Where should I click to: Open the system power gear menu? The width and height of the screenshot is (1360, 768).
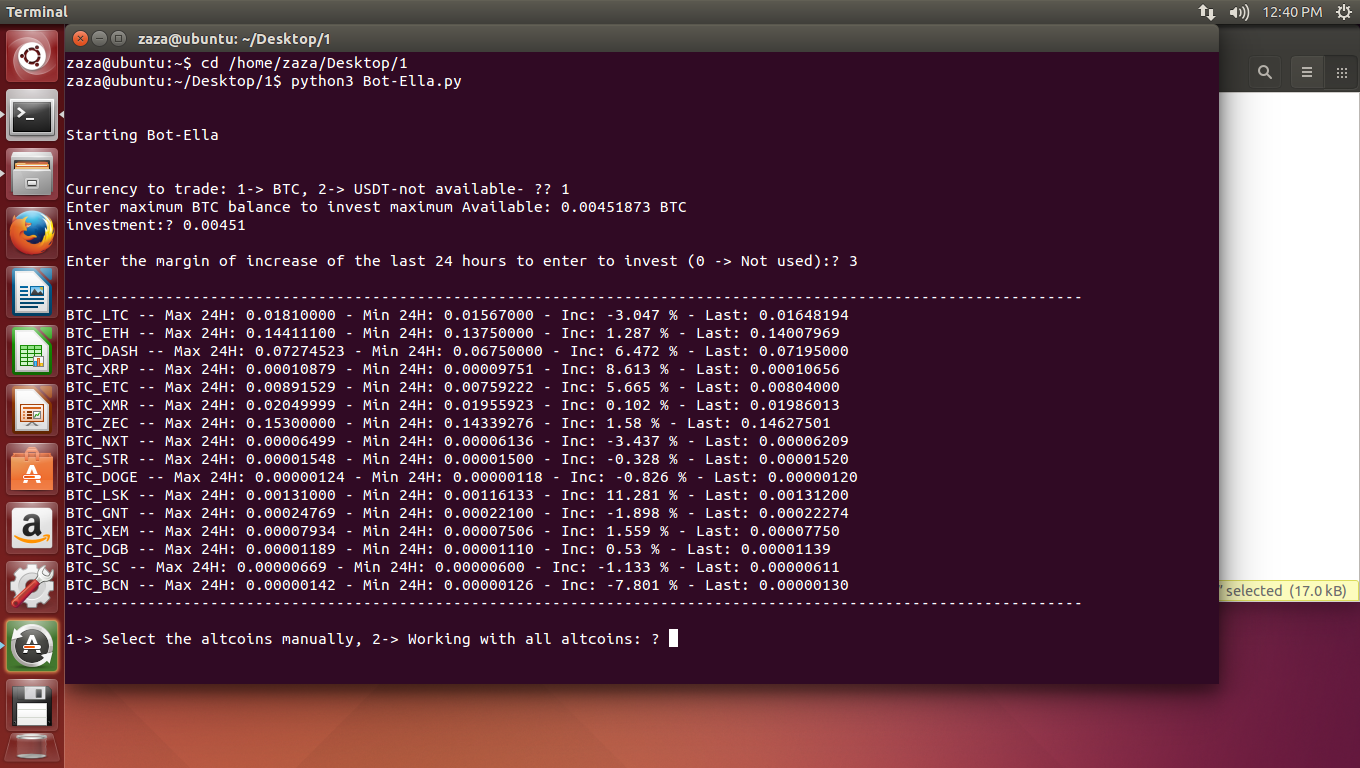(1343, 12)
